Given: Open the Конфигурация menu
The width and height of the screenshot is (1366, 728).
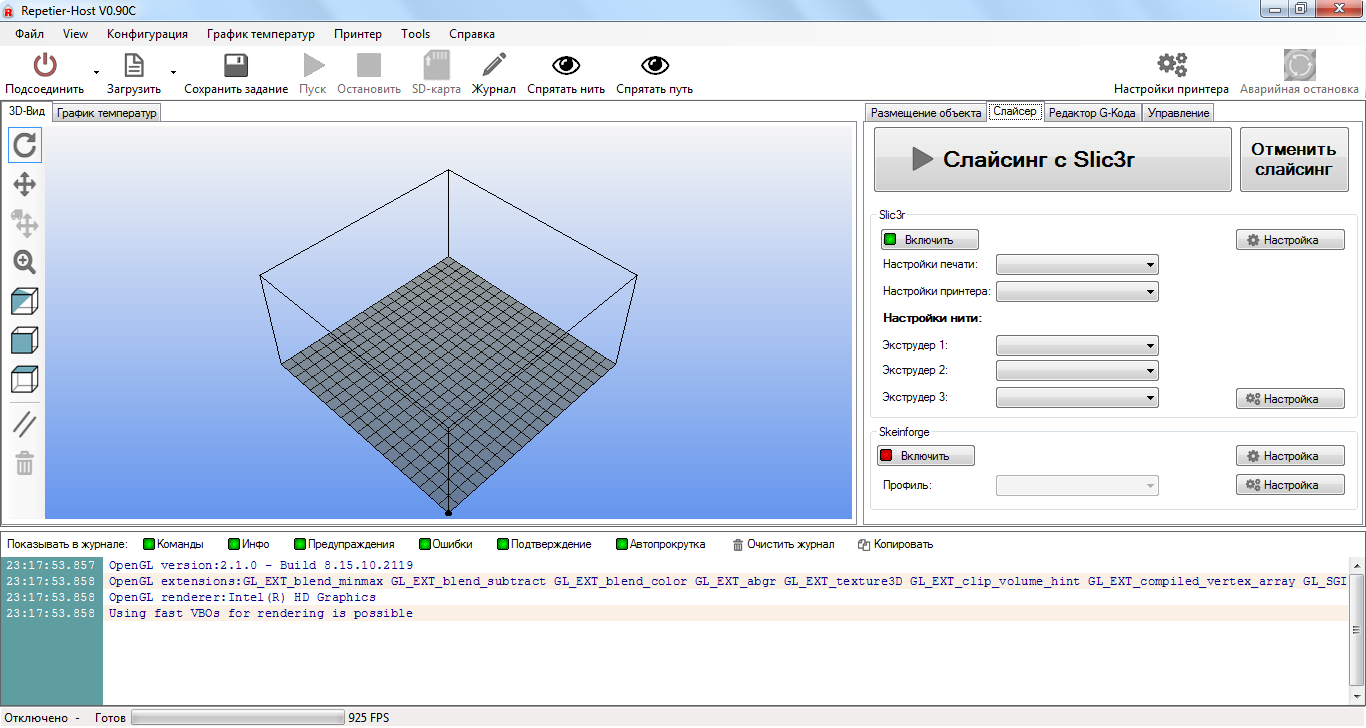Looking at the screenshot, I should [x=147, y=33].
